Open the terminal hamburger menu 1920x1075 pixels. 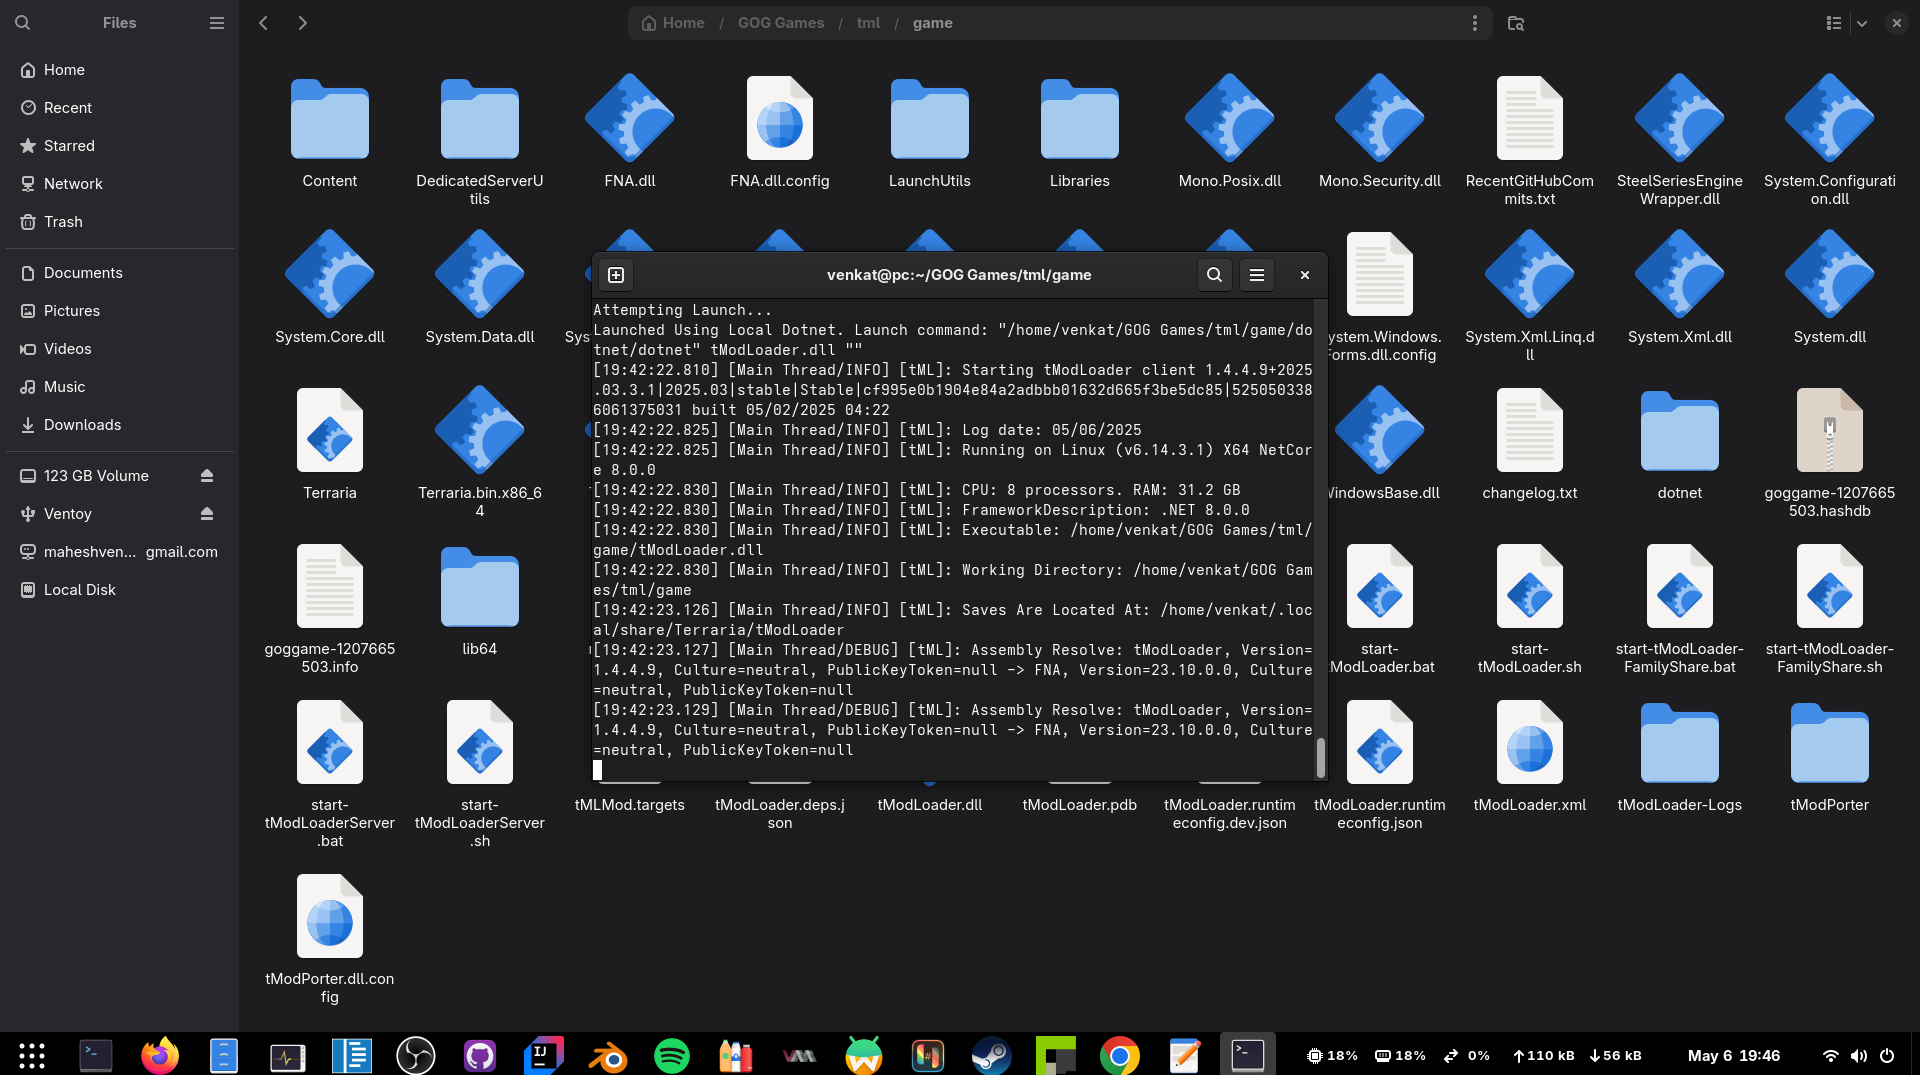(1256, 274)
